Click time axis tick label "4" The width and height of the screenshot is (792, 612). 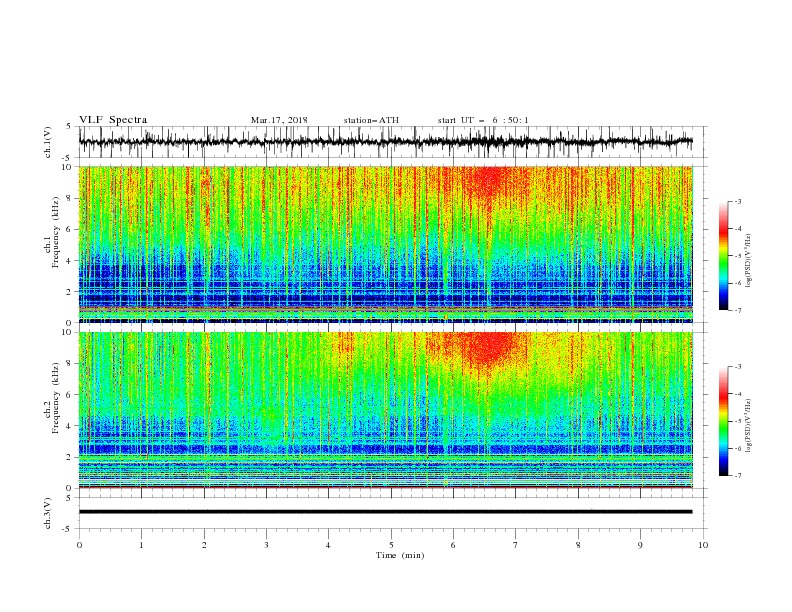click(328, 545)
